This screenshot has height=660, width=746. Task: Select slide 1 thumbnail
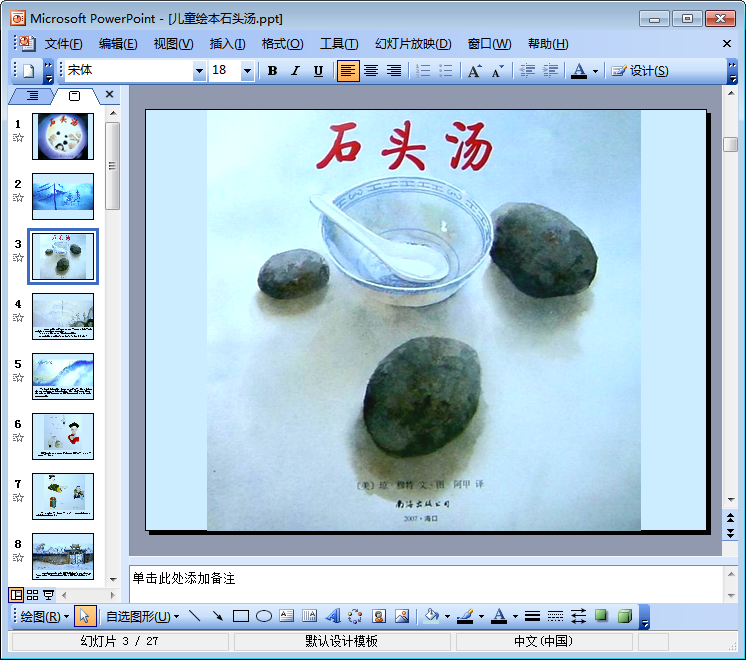tap(63, 136)
